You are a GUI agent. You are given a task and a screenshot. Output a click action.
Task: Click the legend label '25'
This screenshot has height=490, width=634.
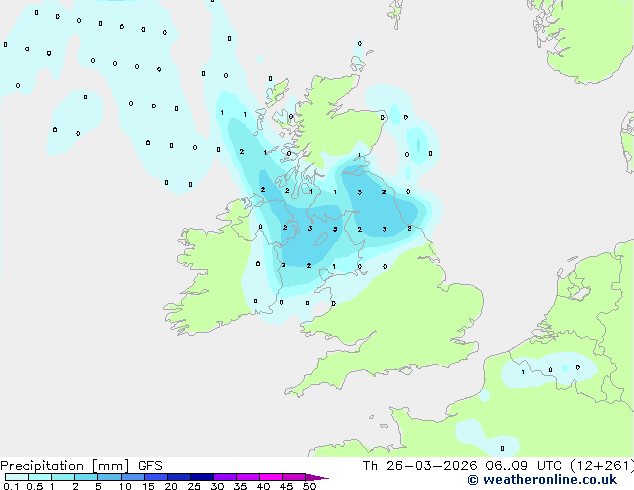(x=194, y=486)
